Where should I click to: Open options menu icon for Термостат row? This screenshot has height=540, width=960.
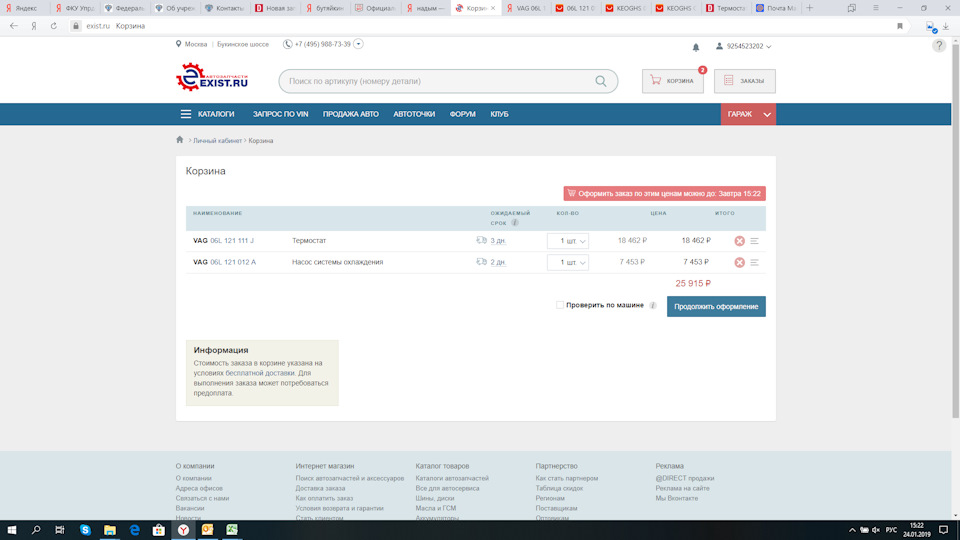pos(754,241)
